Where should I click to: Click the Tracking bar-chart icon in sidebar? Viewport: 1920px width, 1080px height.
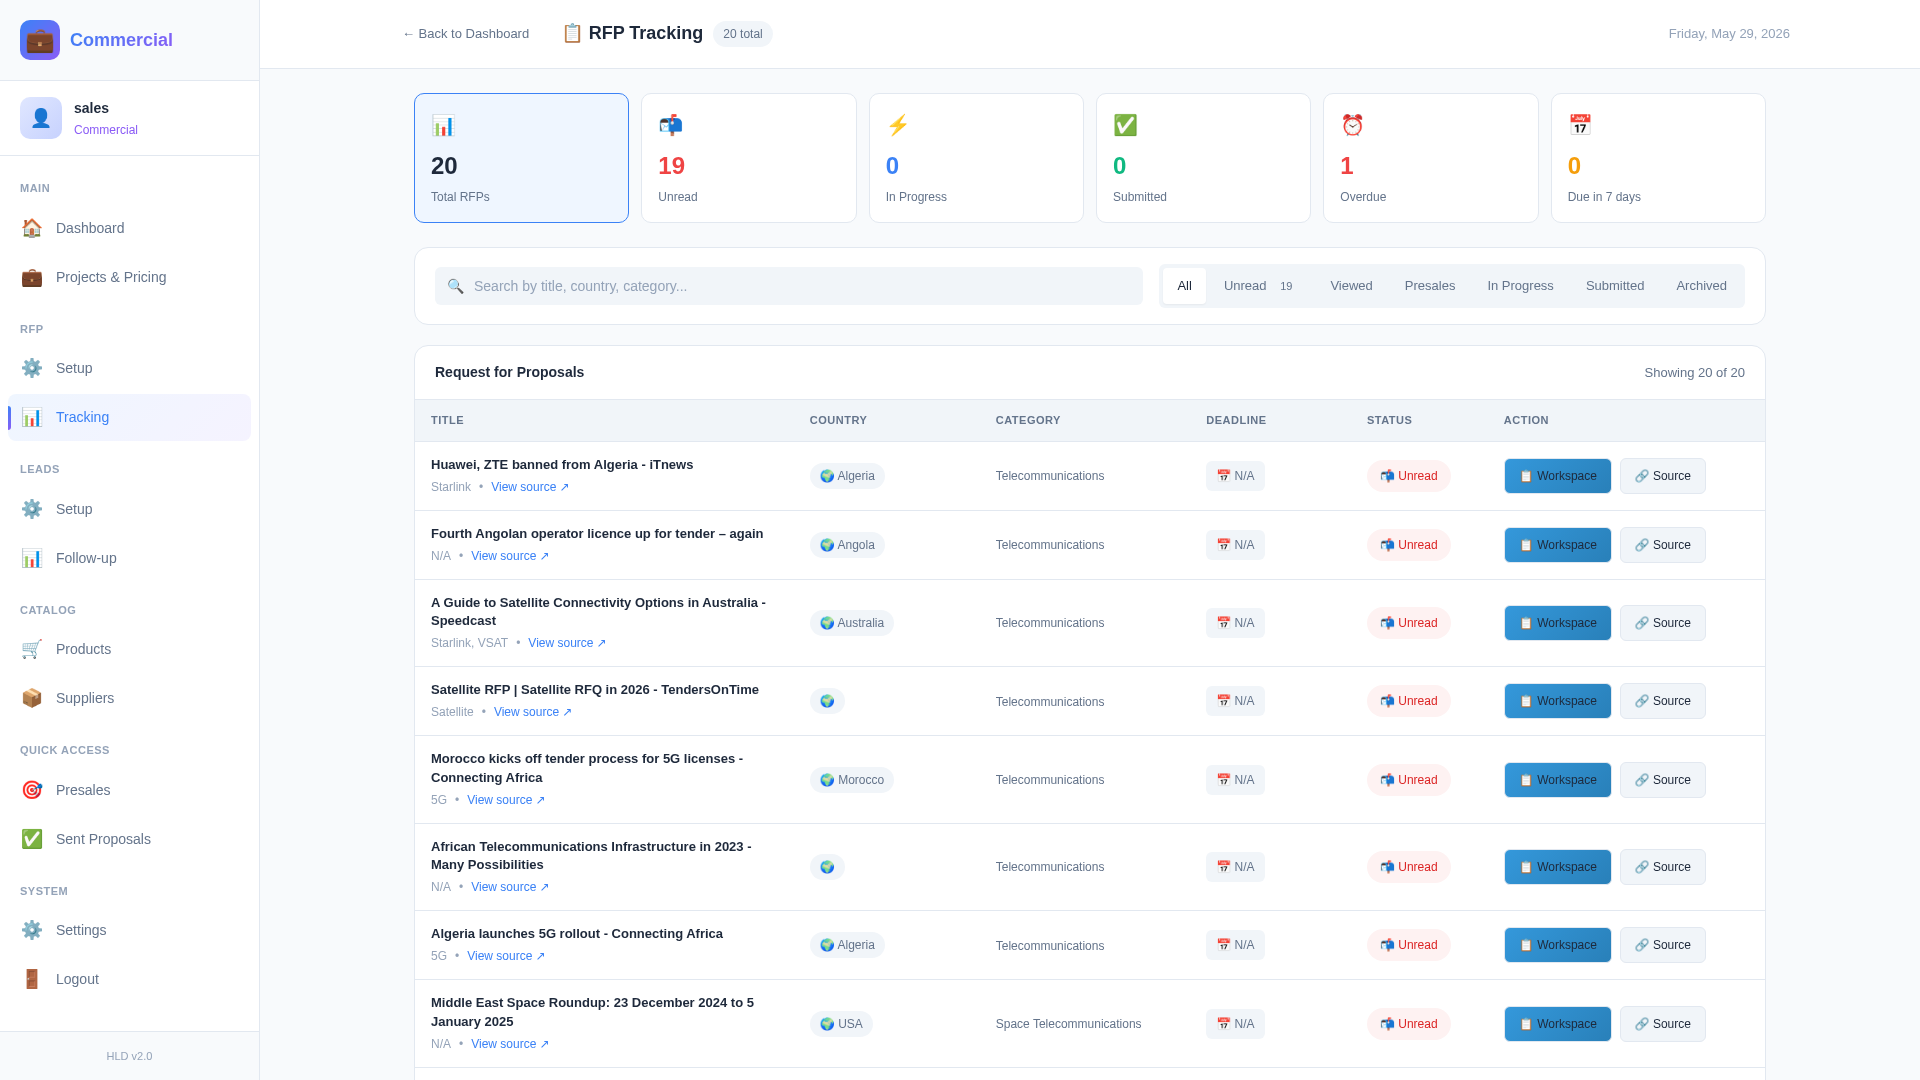(32, 417)
